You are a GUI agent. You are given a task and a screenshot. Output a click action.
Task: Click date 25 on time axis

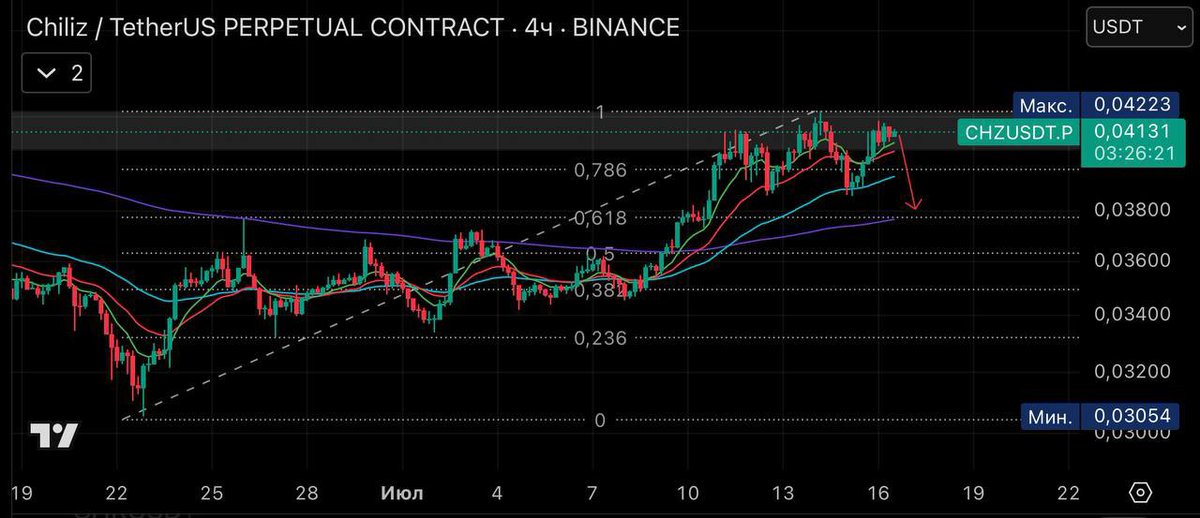point(212,493)
